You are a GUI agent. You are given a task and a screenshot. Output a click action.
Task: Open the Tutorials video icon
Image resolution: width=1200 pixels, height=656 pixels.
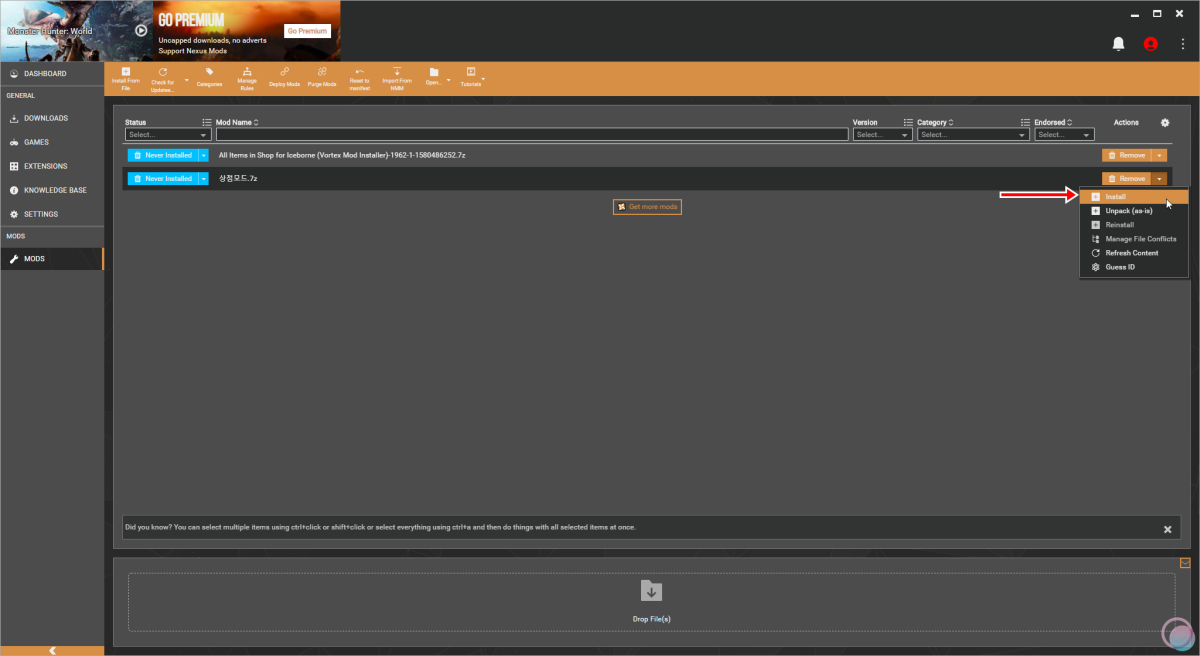471,72
